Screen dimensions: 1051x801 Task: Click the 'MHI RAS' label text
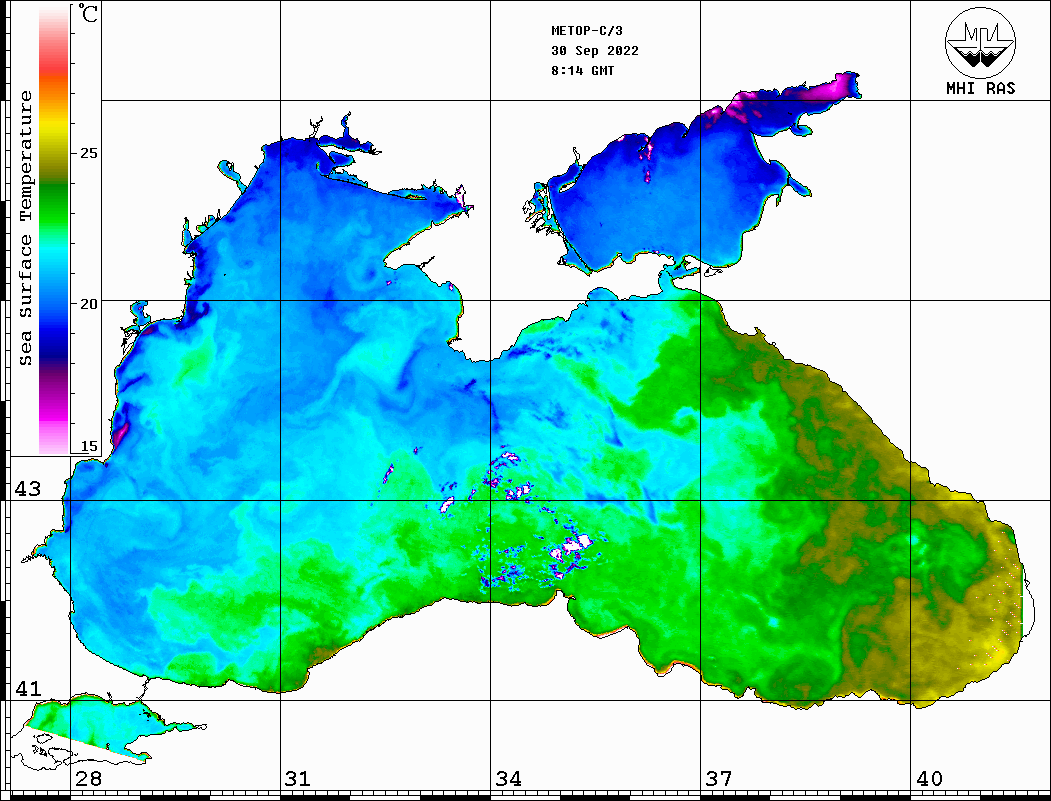click(x=981, y=88)
